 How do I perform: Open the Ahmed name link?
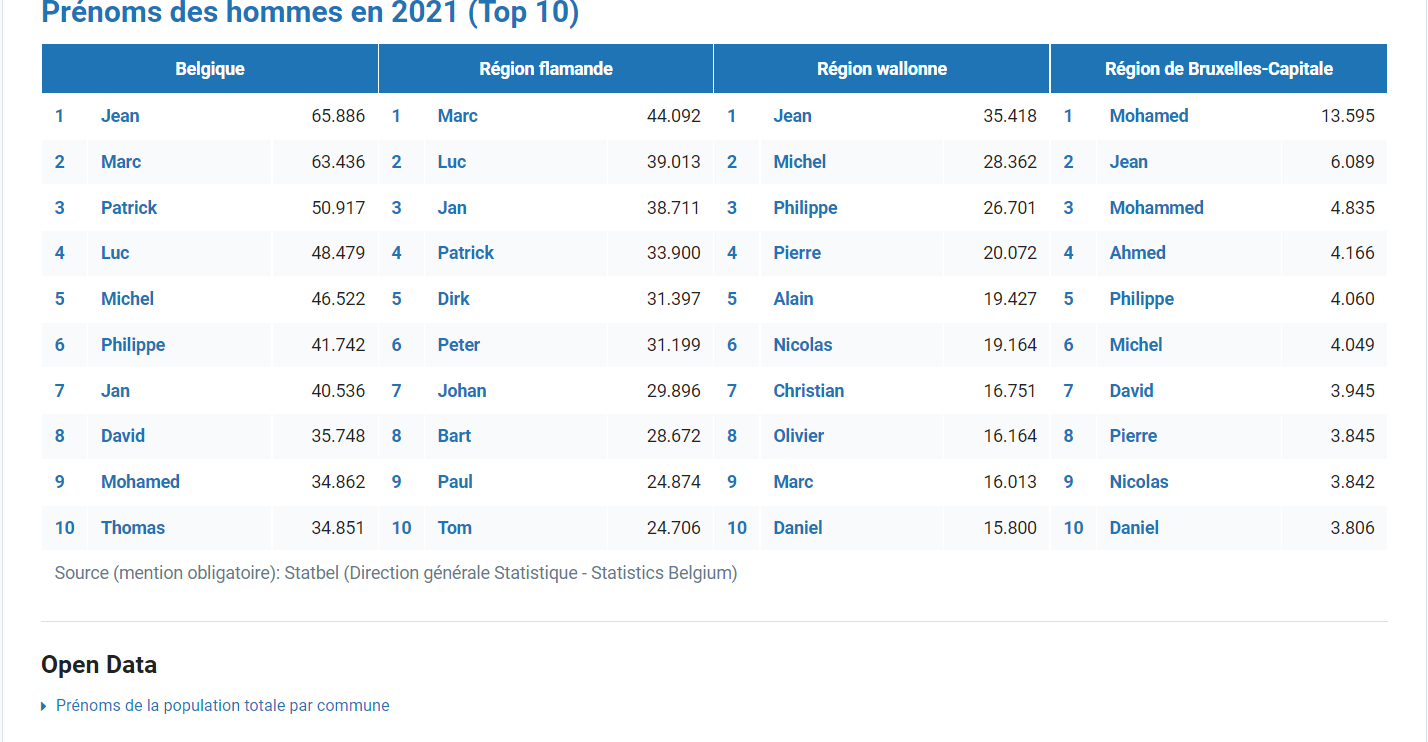(1137, 253)
